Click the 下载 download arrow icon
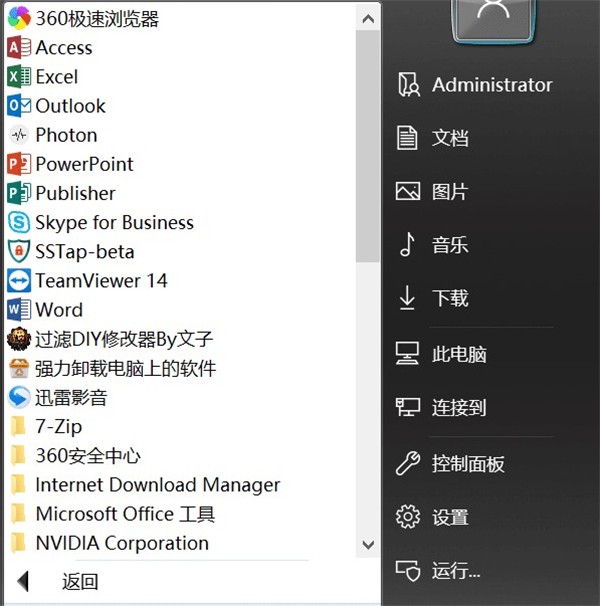This screenshot has height=606, width=600. click(407, 298)
